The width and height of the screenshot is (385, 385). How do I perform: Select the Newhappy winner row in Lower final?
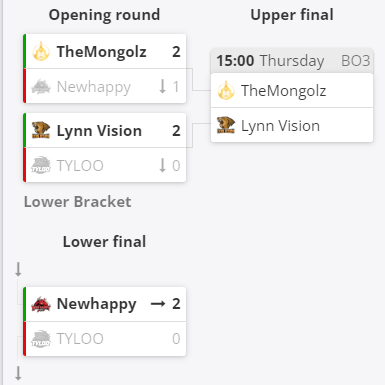click(105, 304)
